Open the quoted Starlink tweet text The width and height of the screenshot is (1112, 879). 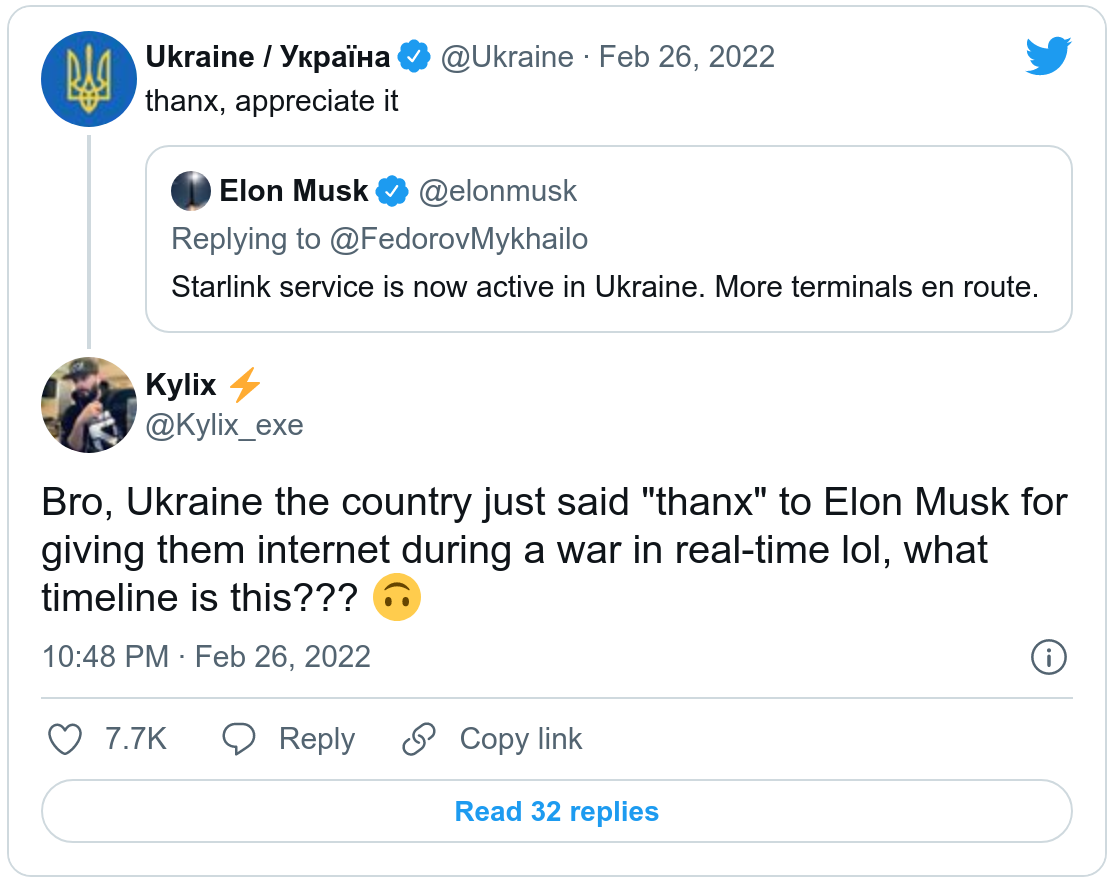(605, 287)
